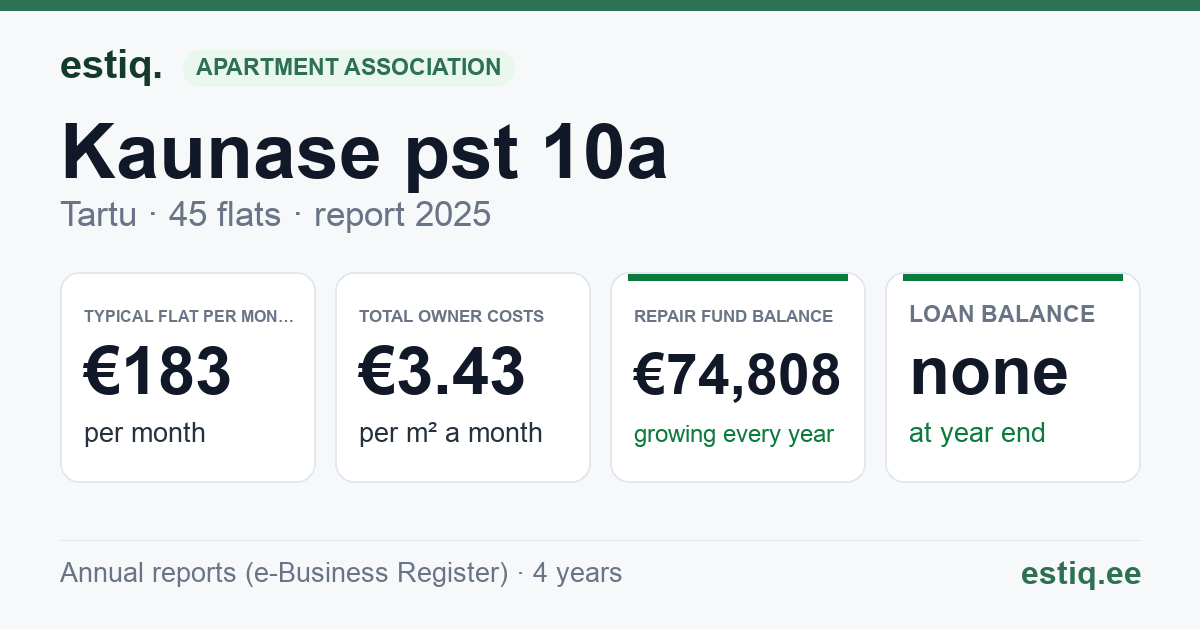Select the Kaunase pst 10a heading

click(x=364, y=152)
